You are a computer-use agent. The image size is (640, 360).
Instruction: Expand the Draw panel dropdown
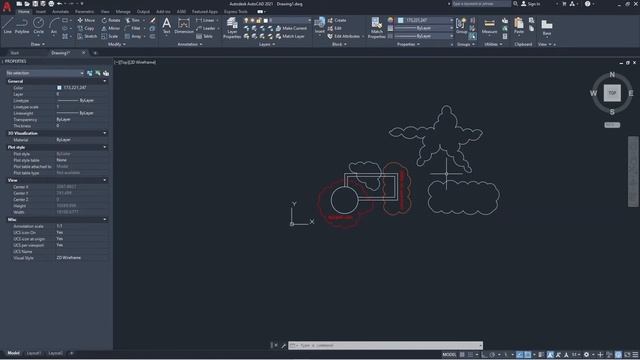[38, 44]
